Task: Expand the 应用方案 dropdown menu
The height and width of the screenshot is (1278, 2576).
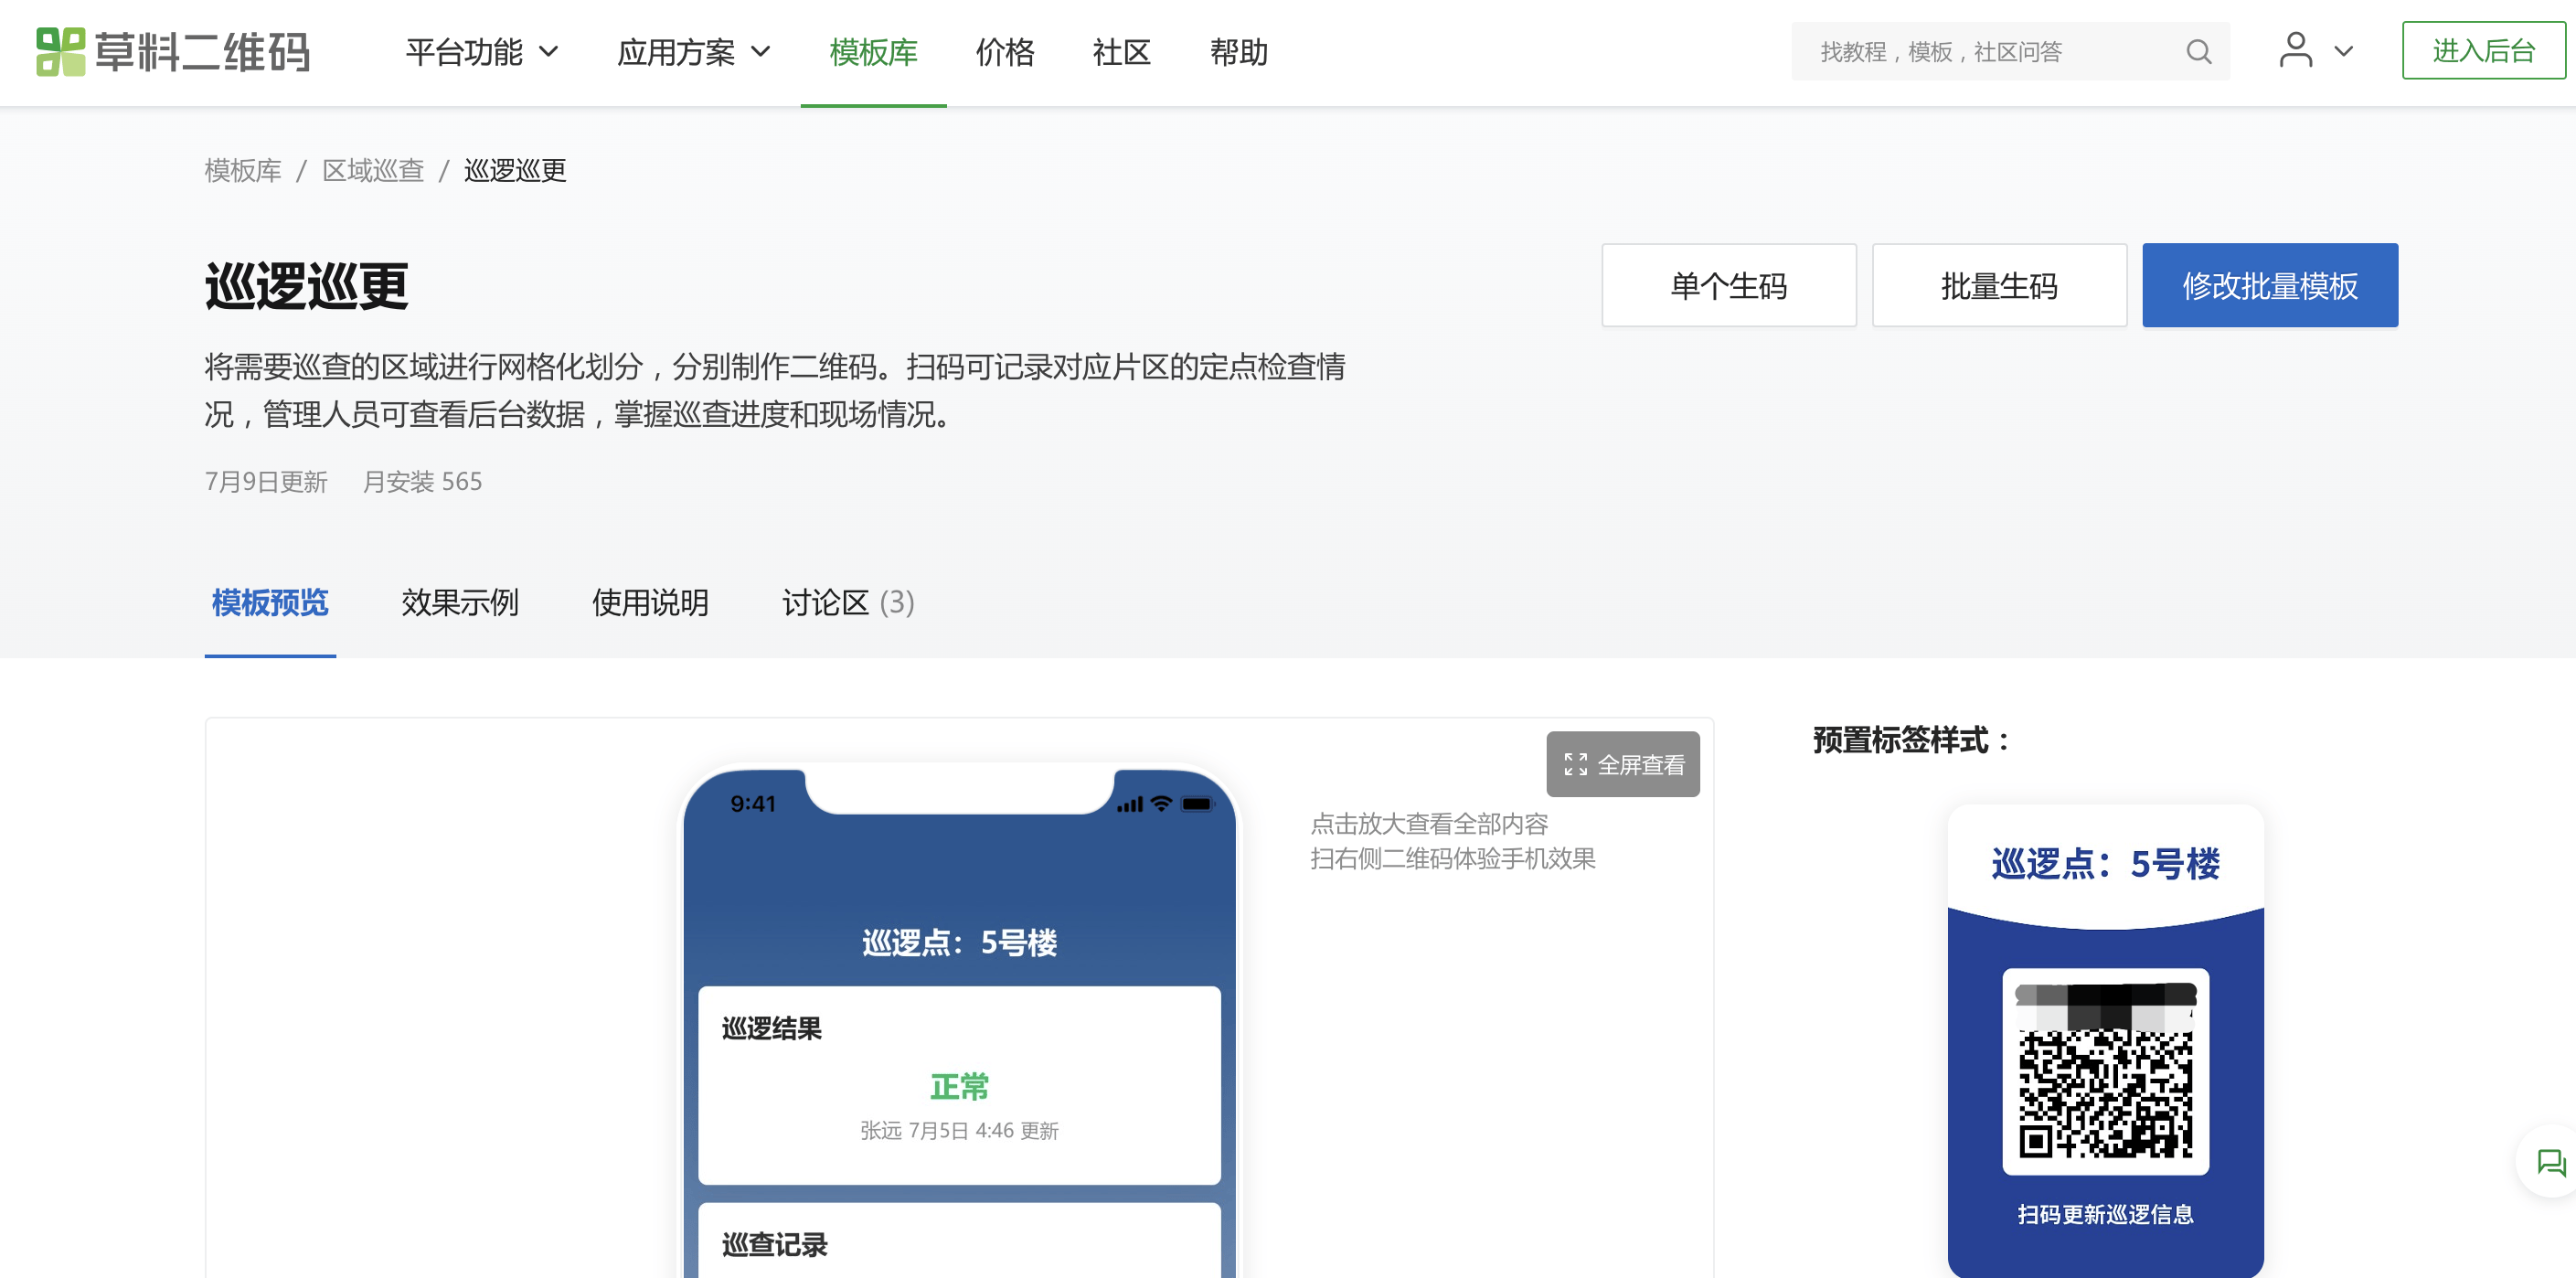Action: pyautogui.click(x=693, y=52)
